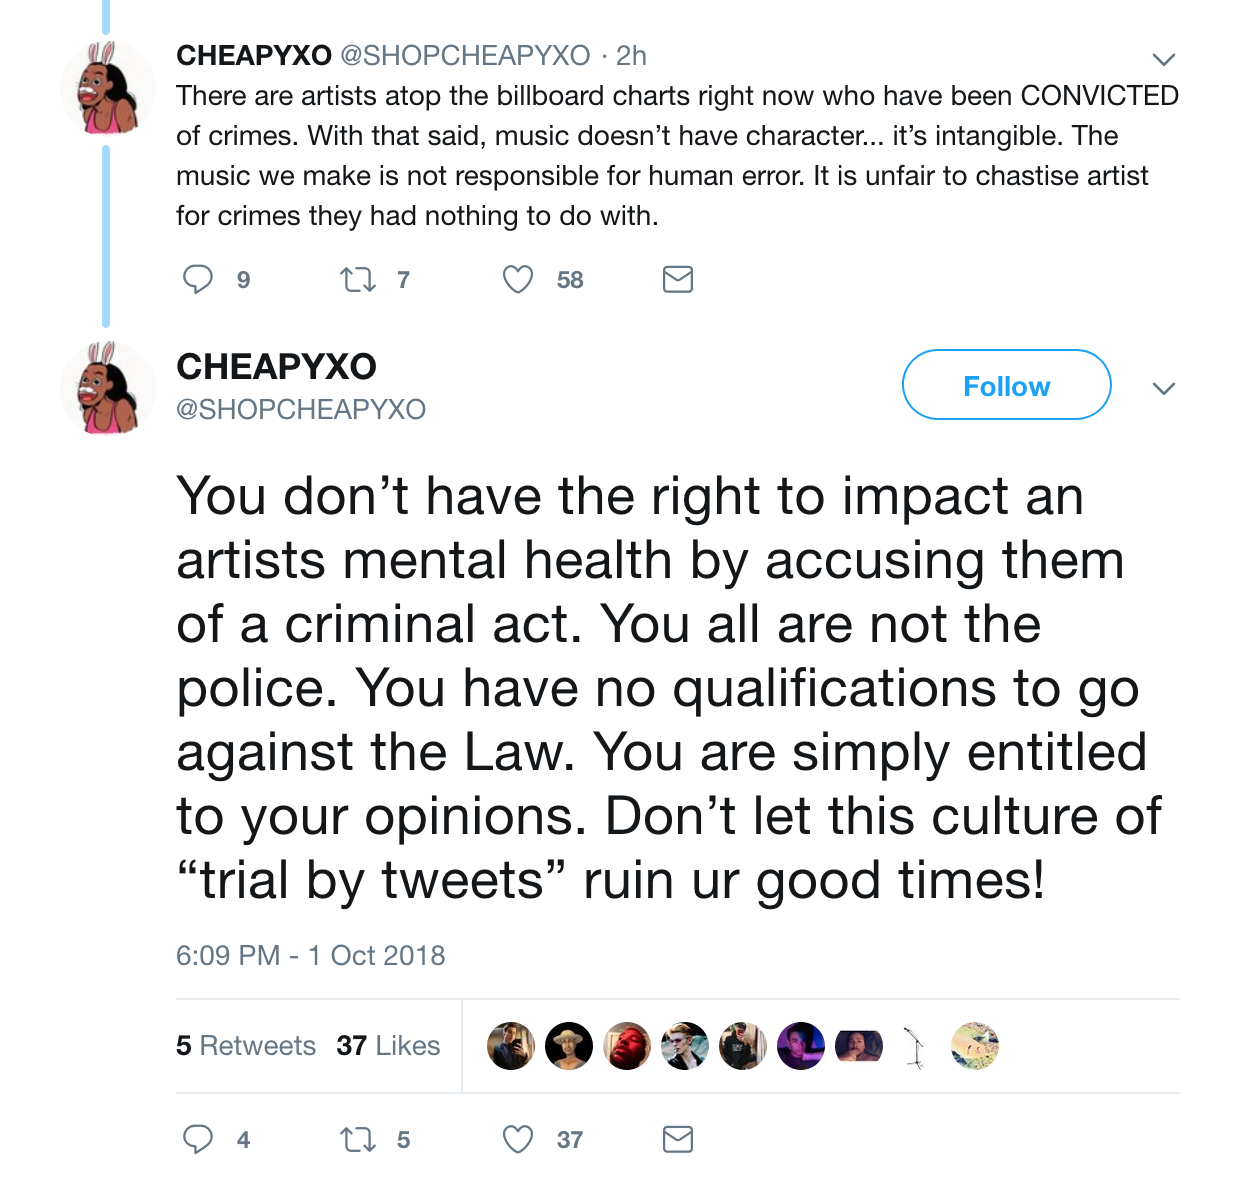Expand more options next to Follow button
Screen dimensions: 1238x1198
pos(1163,388)
